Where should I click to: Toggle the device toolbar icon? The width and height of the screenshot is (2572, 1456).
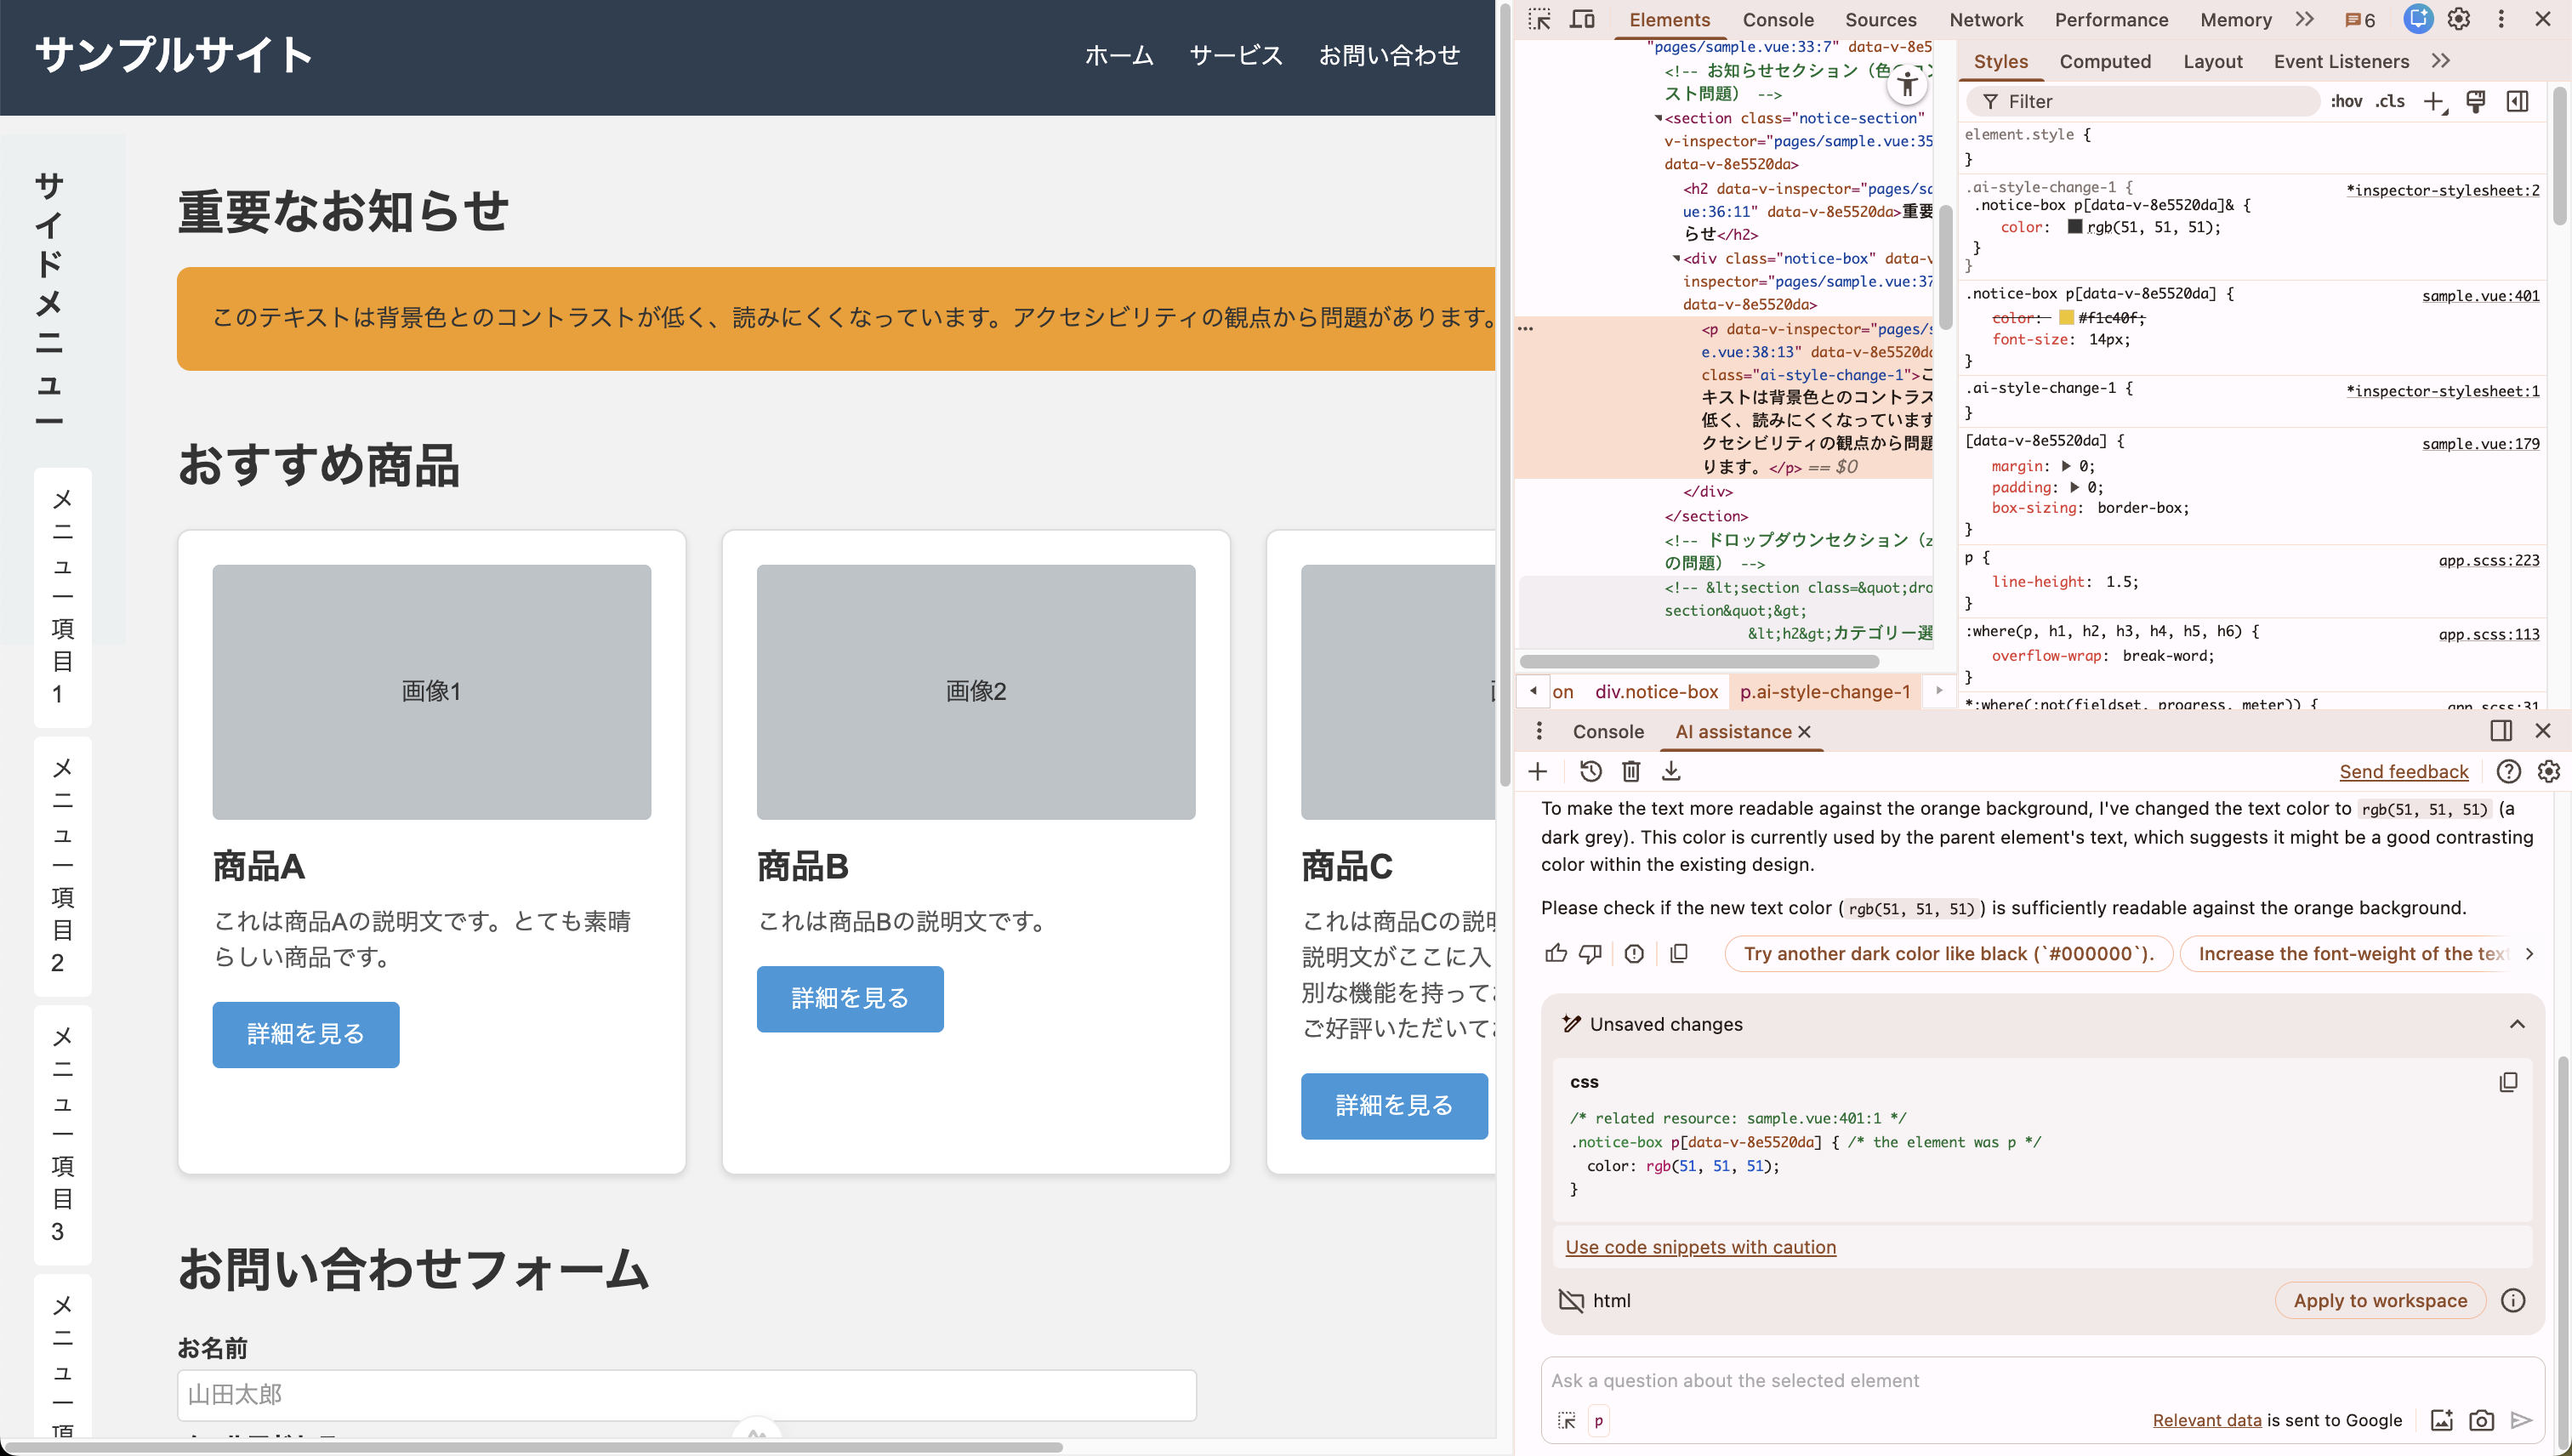[1582, 19]
